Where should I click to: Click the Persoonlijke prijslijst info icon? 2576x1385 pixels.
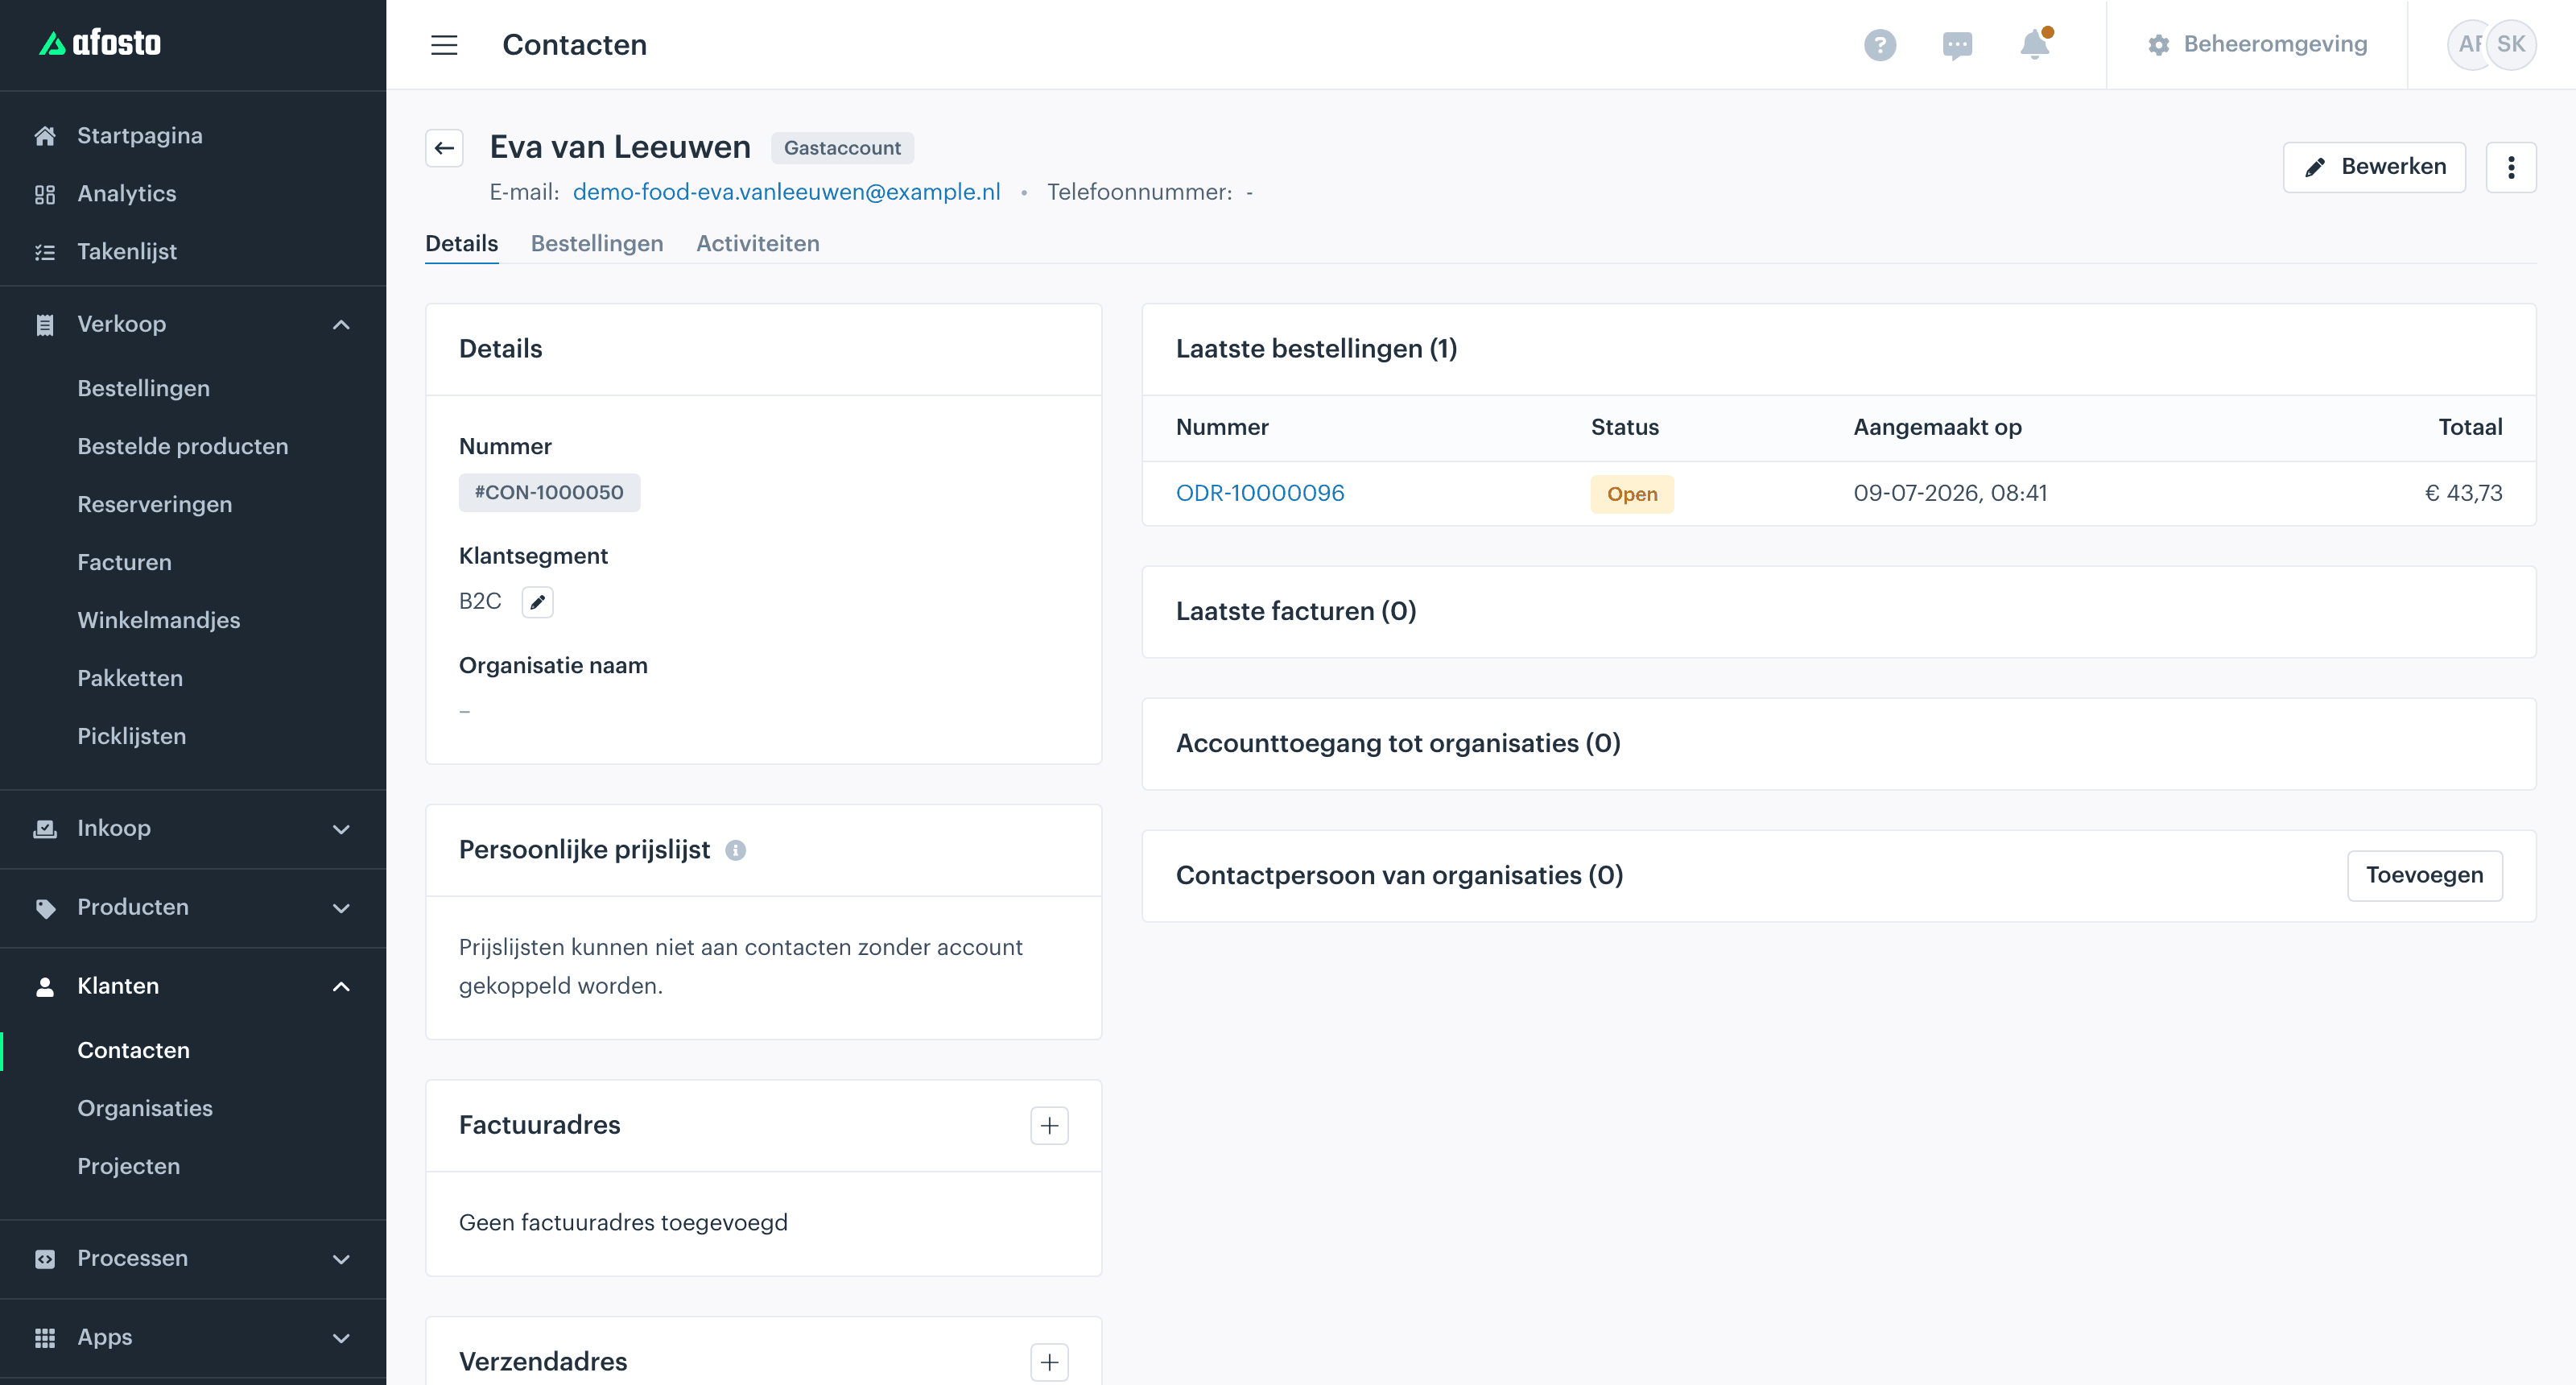click(736, 850)
